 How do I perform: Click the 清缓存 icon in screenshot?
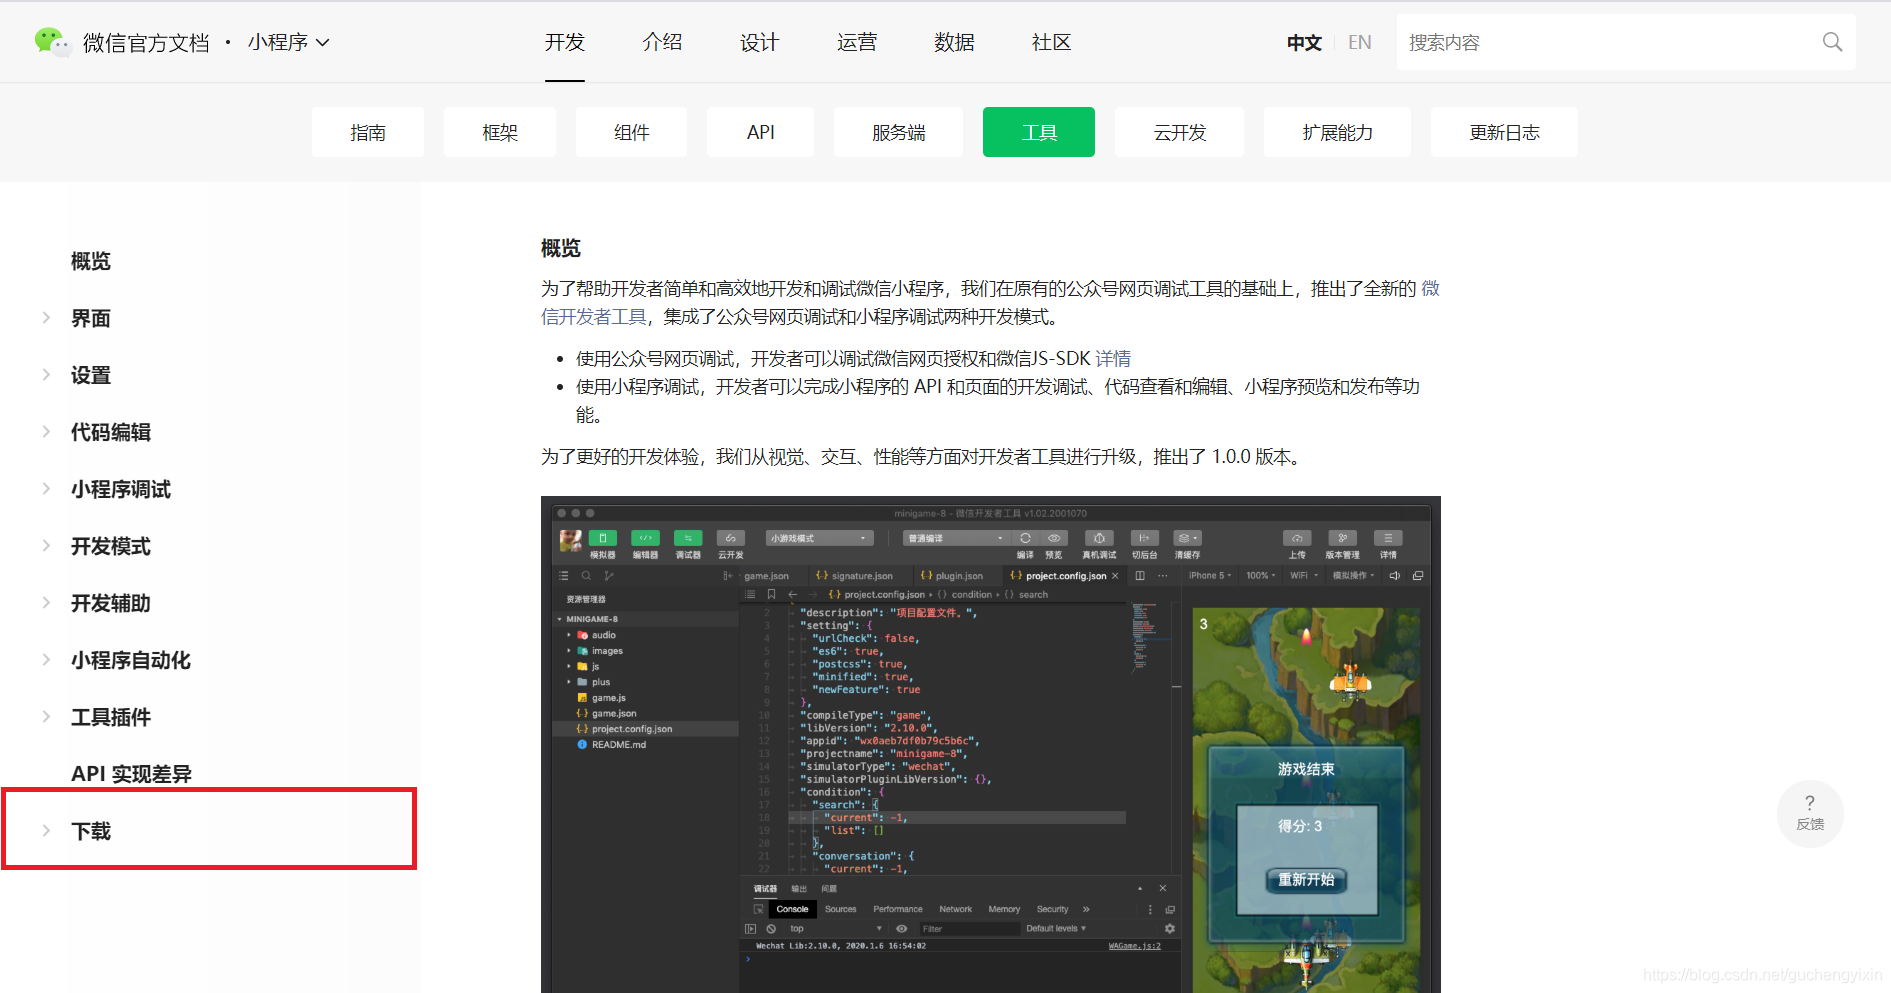click(x=1187, y=538)
